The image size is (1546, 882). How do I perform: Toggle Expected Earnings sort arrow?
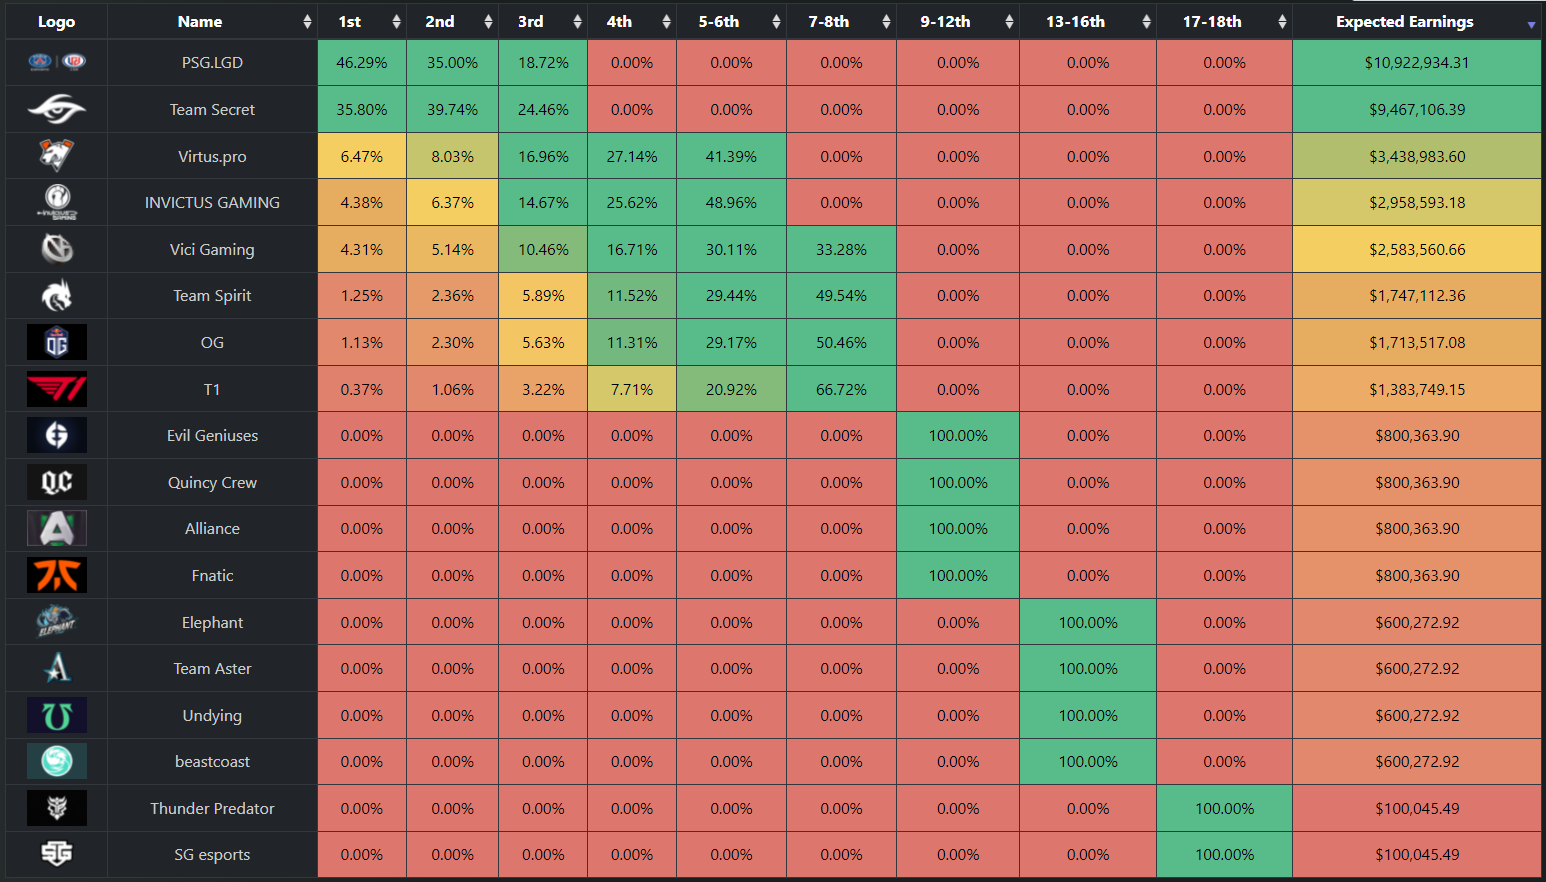coord(1531,24)
